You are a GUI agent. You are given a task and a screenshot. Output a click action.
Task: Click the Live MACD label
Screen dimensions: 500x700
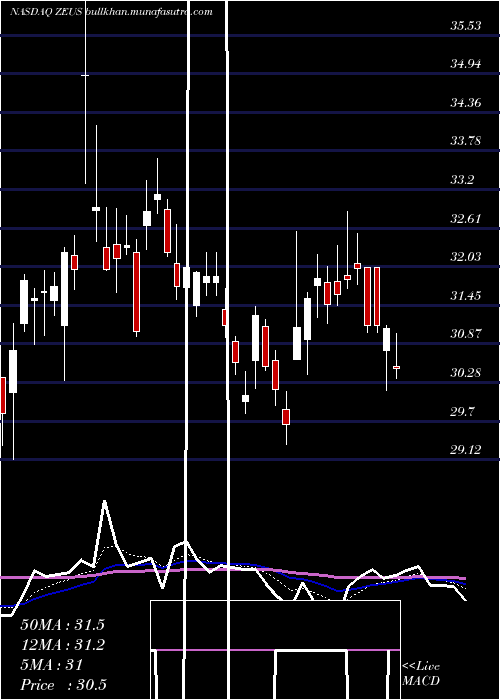tap(421, 673)
